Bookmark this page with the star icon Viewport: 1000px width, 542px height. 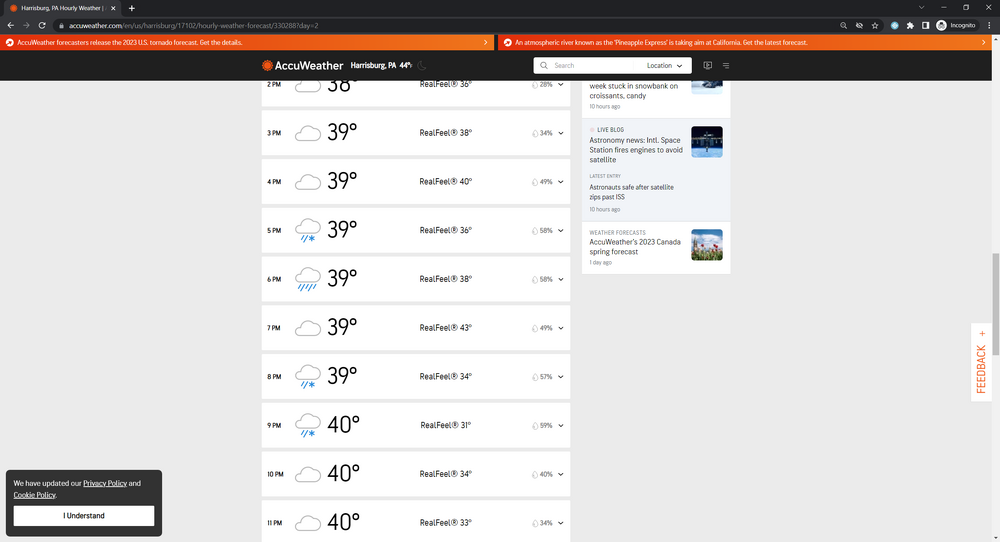point(875,25)
